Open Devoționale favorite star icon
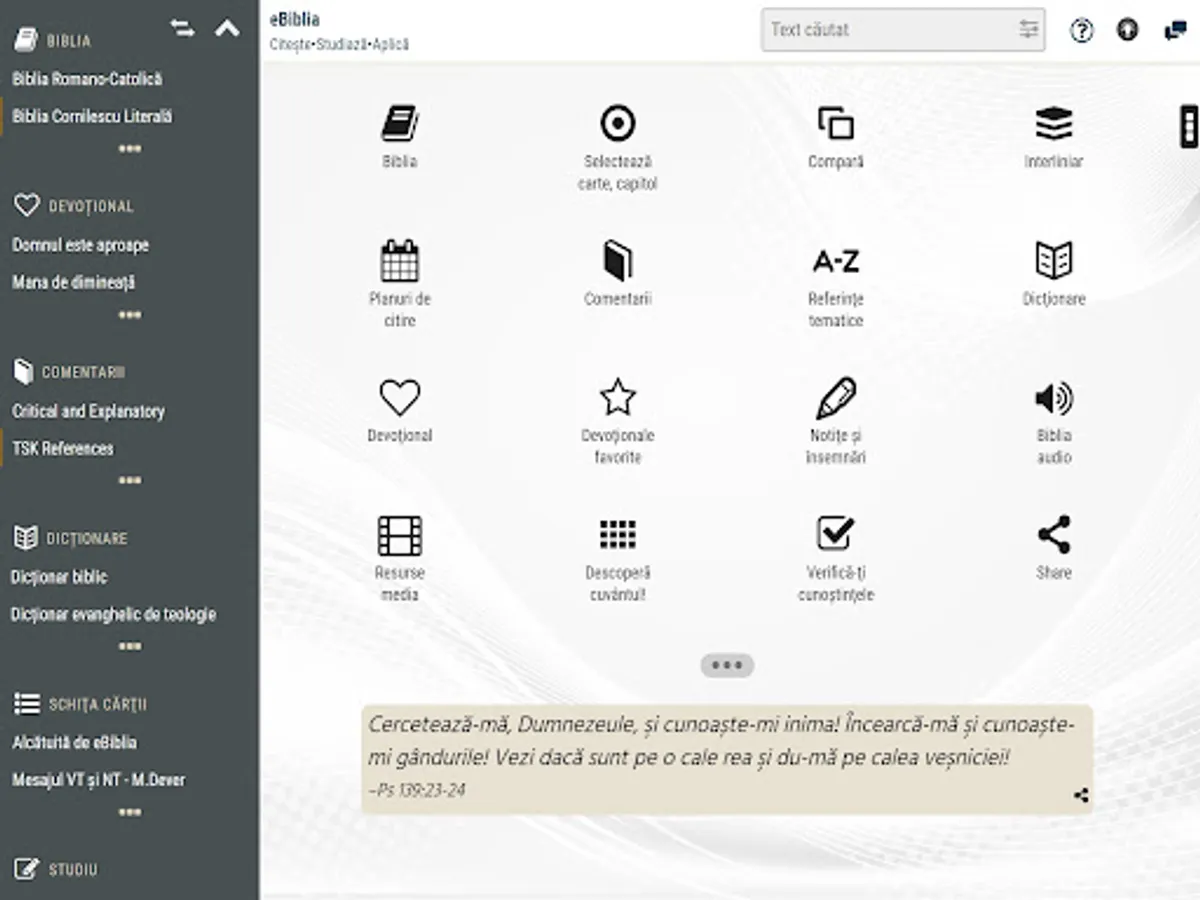This screenshot has height=900, width=1200. coord(618,398)
